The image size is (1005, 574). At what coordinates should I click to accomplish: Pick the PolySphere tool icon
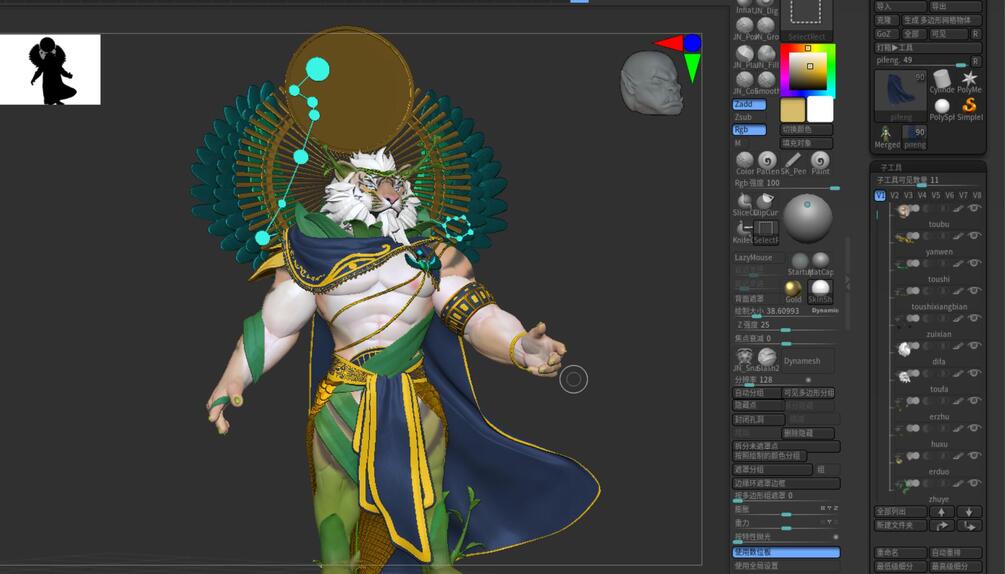[x=942, y=106]
